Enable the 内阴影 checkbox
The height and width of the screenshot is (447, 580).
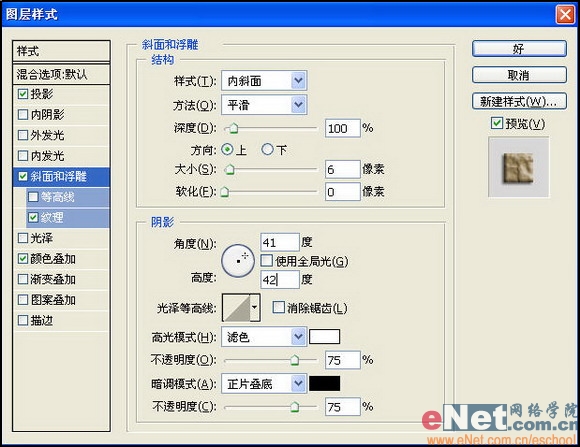pos(23,114)
